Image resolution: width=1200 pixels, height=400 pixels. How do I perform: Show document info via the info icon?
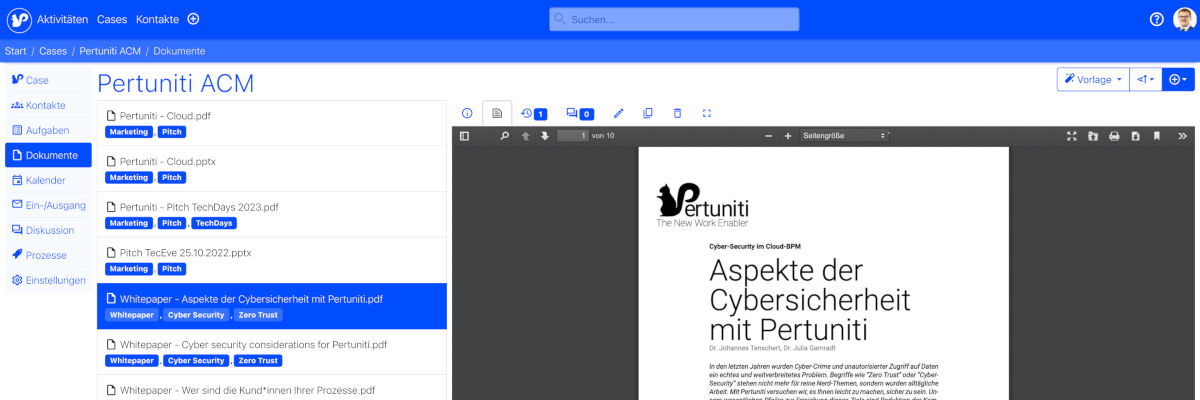[467, 114]
